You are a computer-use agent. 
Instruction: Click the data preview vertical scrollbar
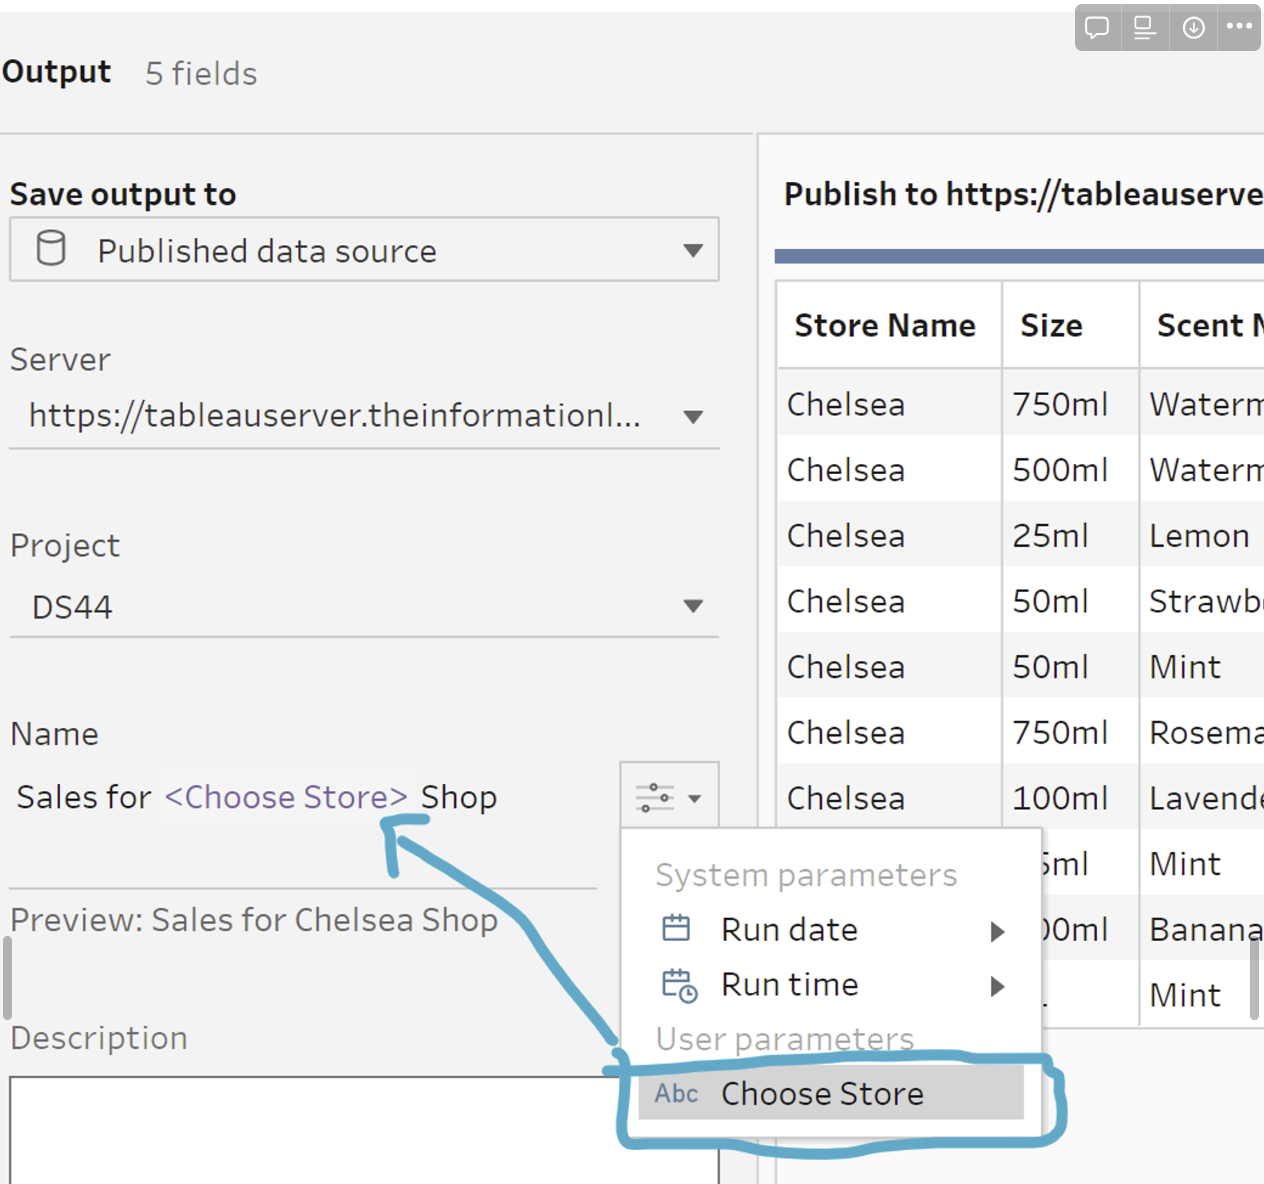click(1255, 978)
